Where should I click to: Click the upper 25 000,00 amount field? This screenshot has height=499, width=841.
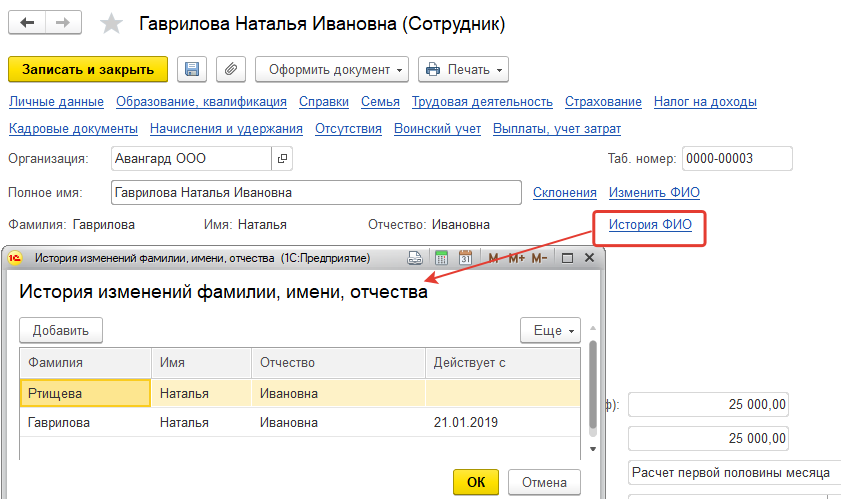pos(708,405)
